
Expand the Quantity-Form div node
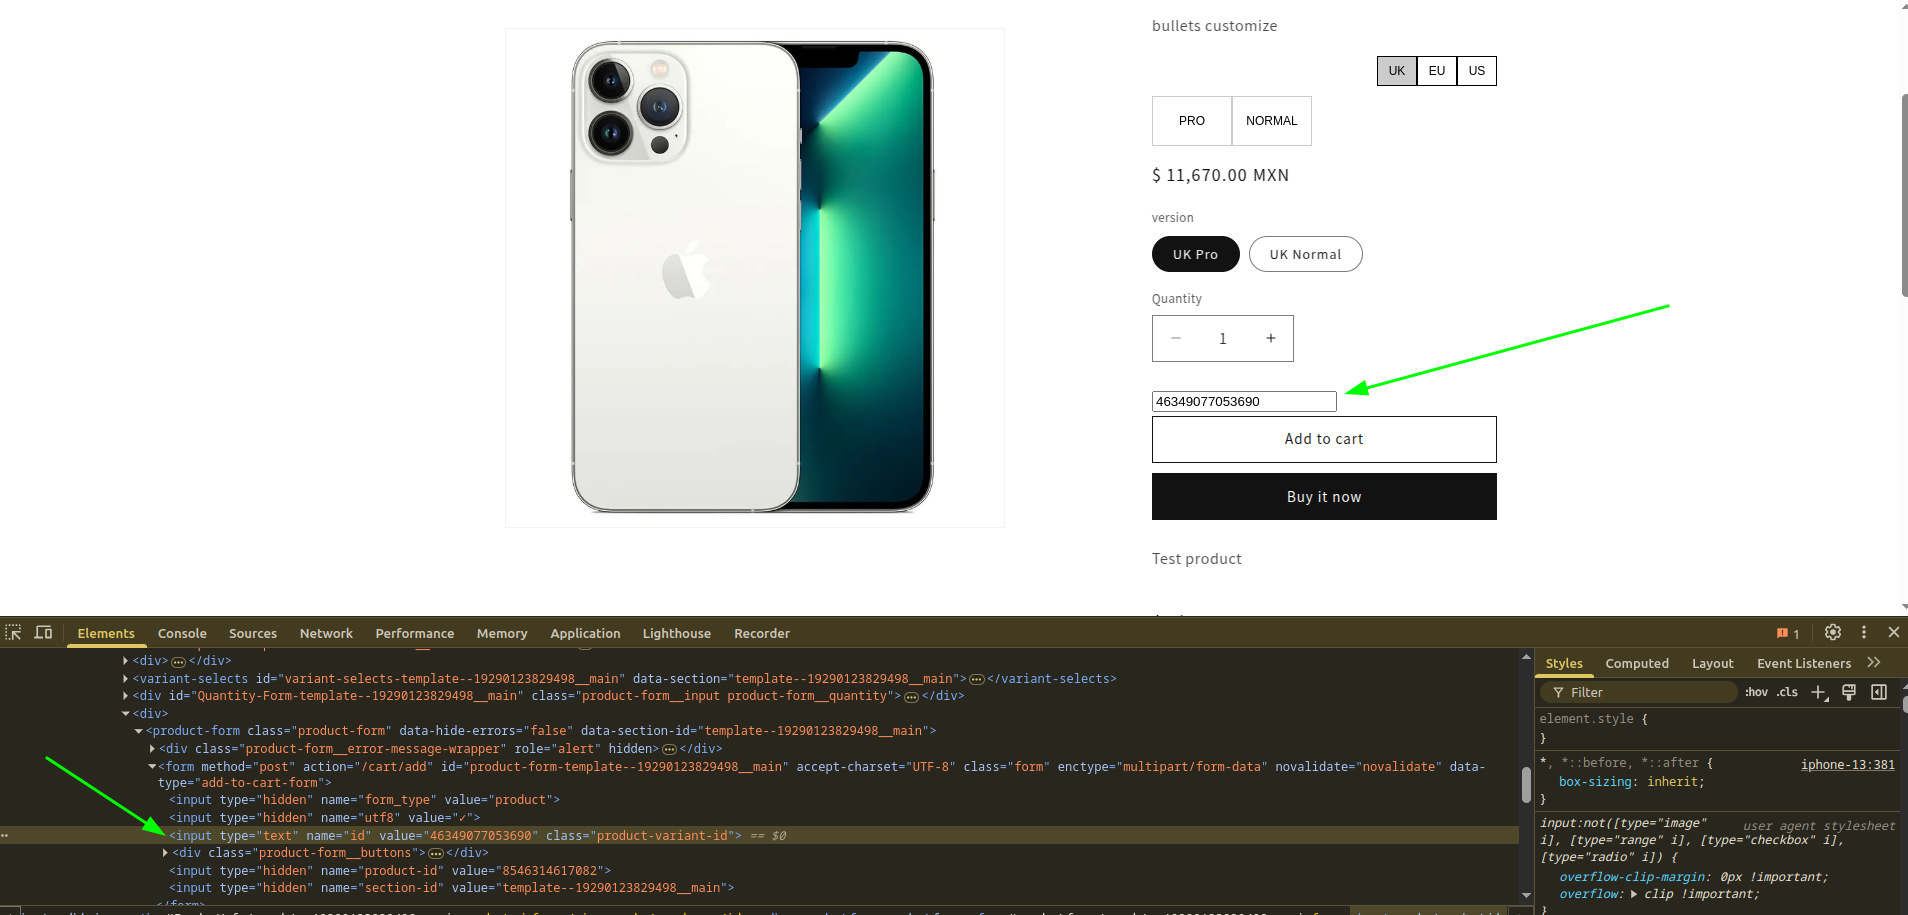[x=125, y=696]
